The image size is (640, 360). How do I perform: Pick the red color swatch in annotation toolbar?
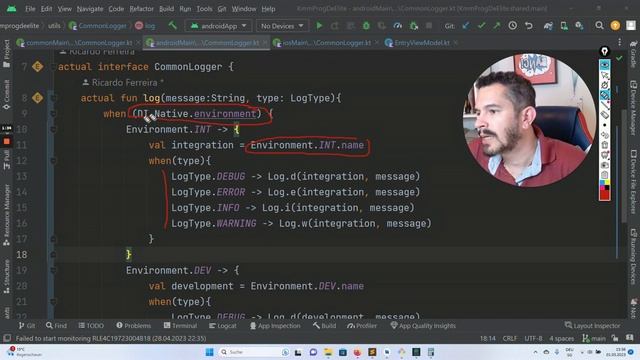[x=604, y=195]
